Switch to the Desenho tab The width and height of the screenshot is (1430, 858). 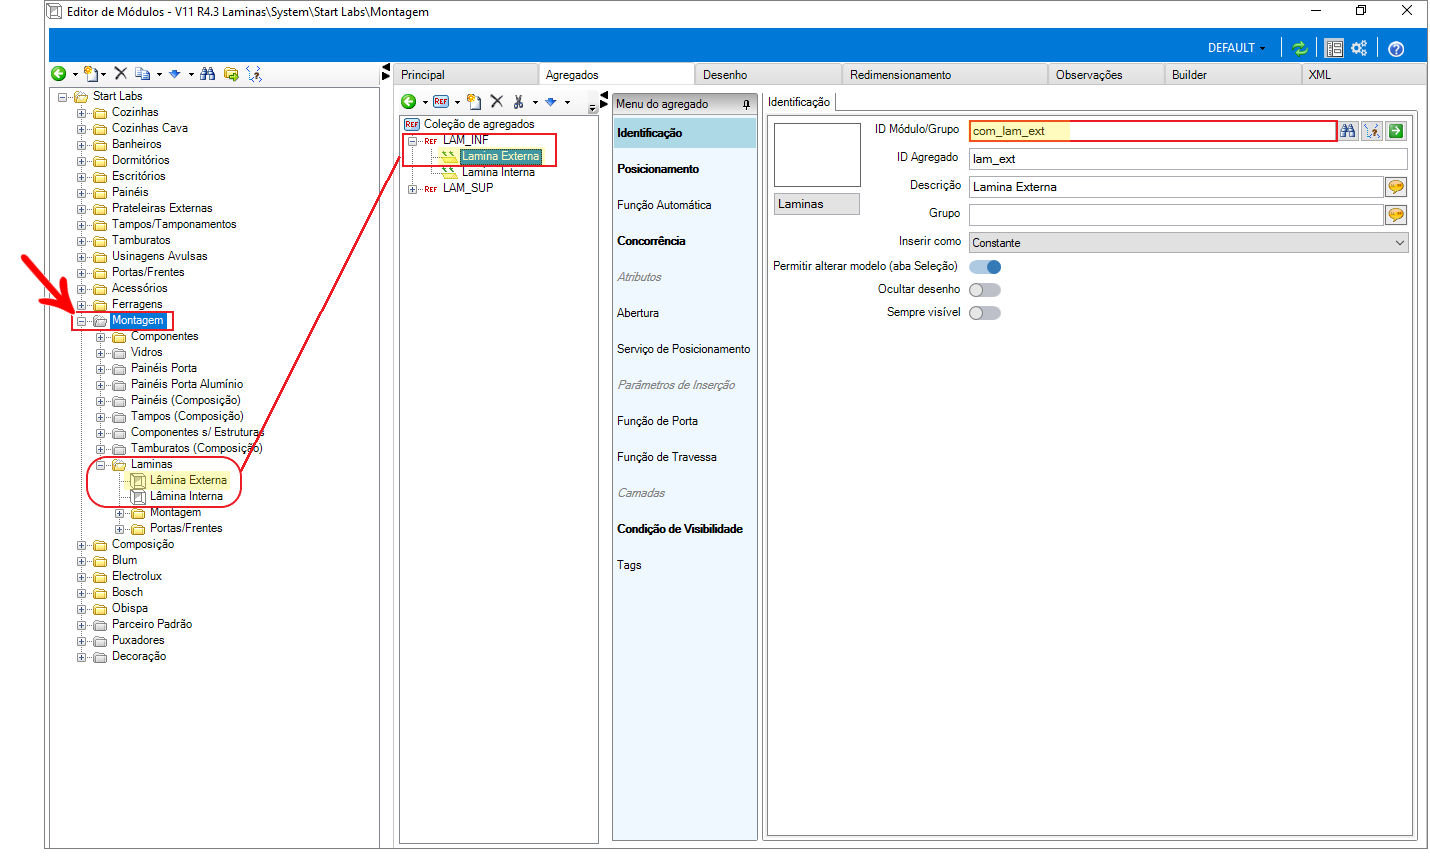point(768,75)
